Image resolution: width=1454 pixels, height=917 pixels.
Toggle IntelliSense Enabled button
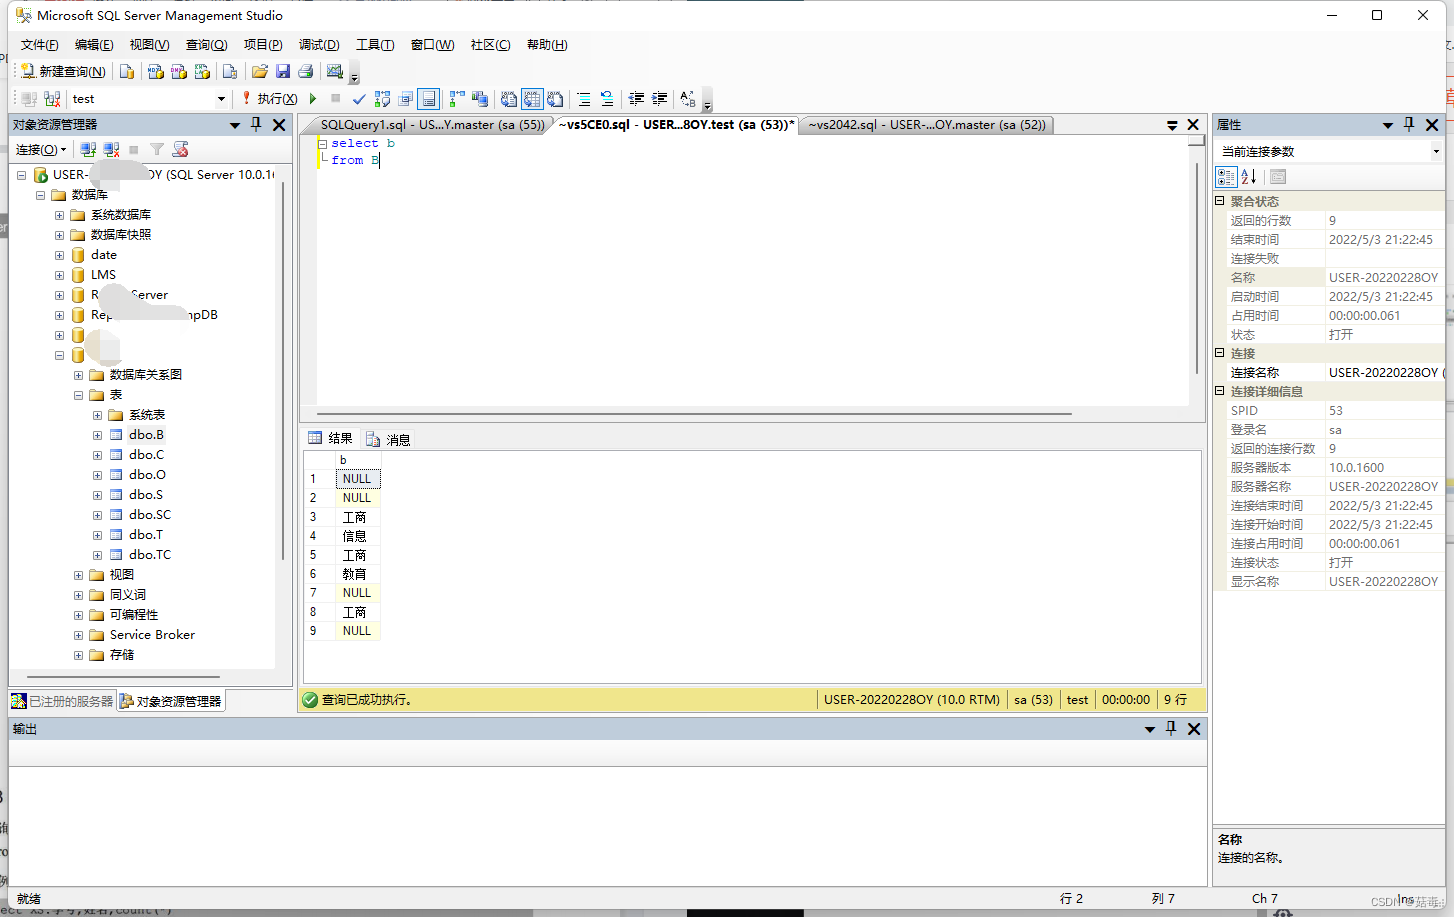pyautogui.click(x=429, y=99)
